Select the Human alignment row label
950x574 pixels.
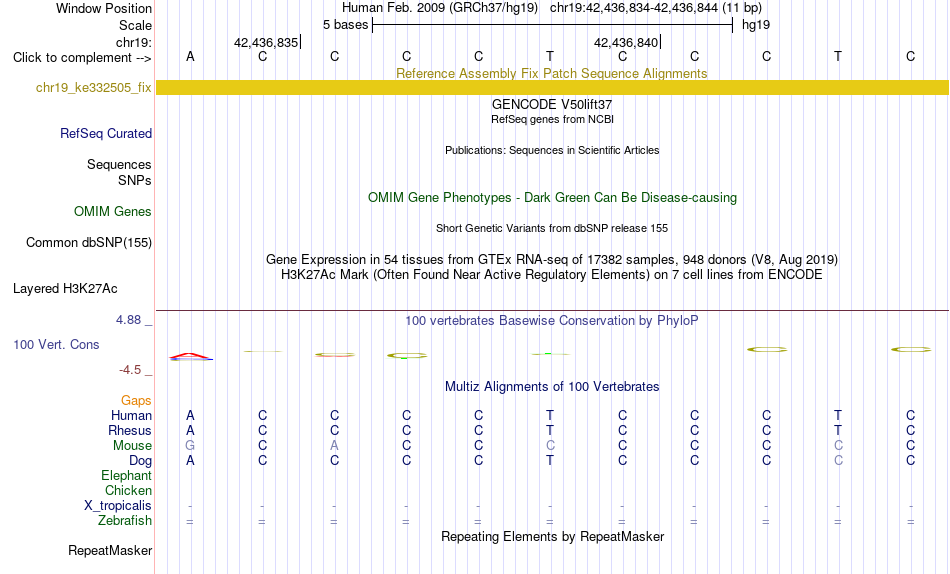tap(131, 416)
